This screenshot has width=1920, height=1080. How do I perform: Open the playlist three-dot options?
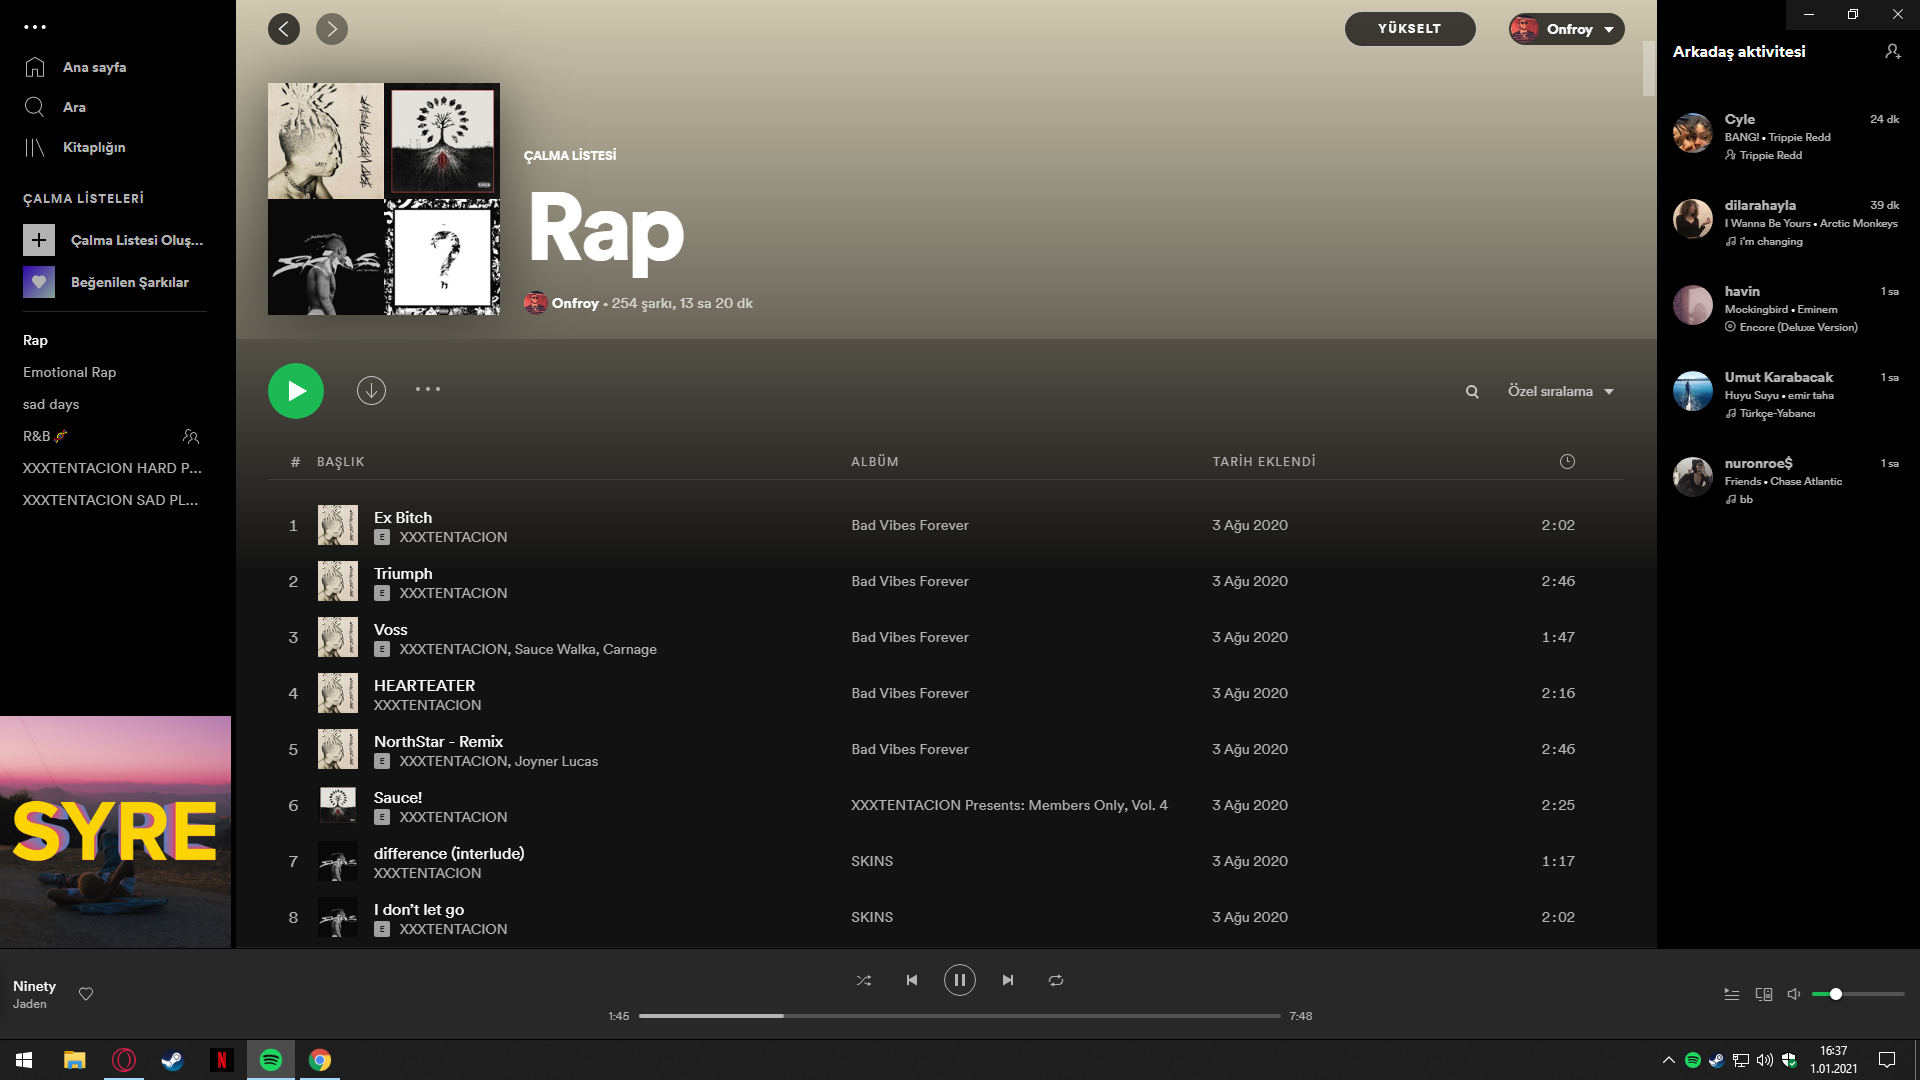428,390
